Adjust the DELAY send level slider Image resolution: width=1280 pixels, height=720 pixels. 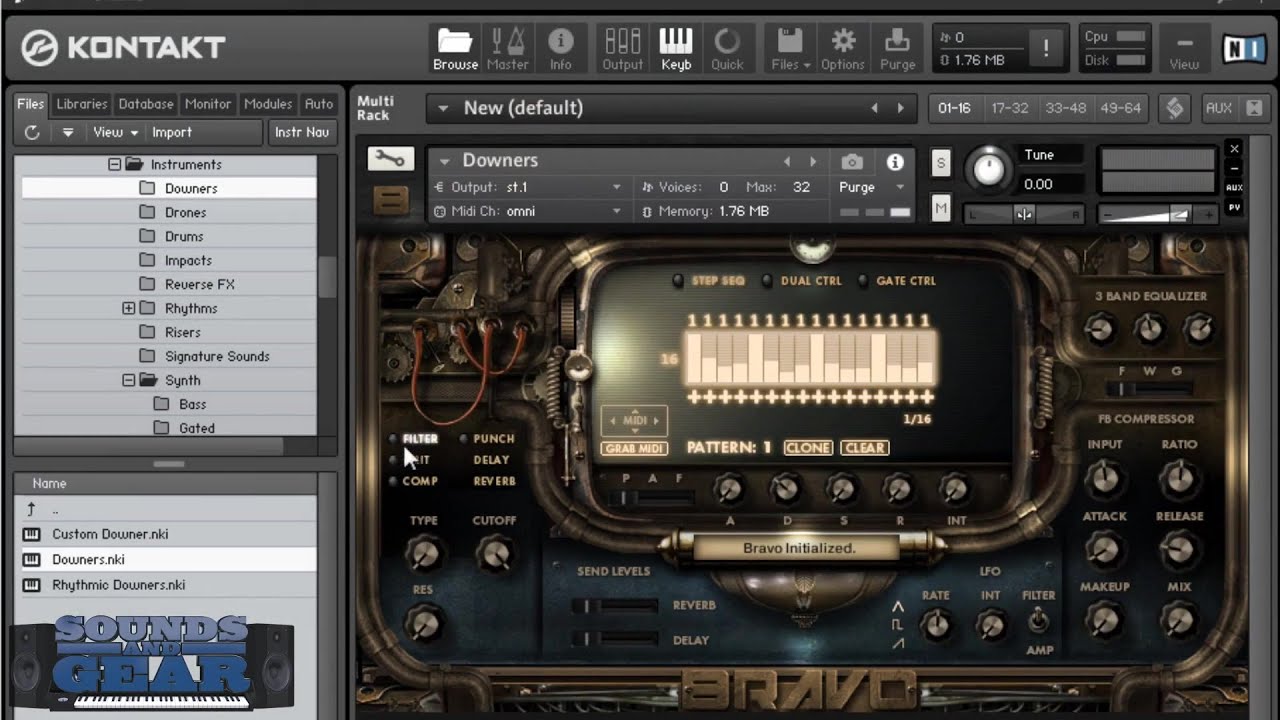[614, 639]
